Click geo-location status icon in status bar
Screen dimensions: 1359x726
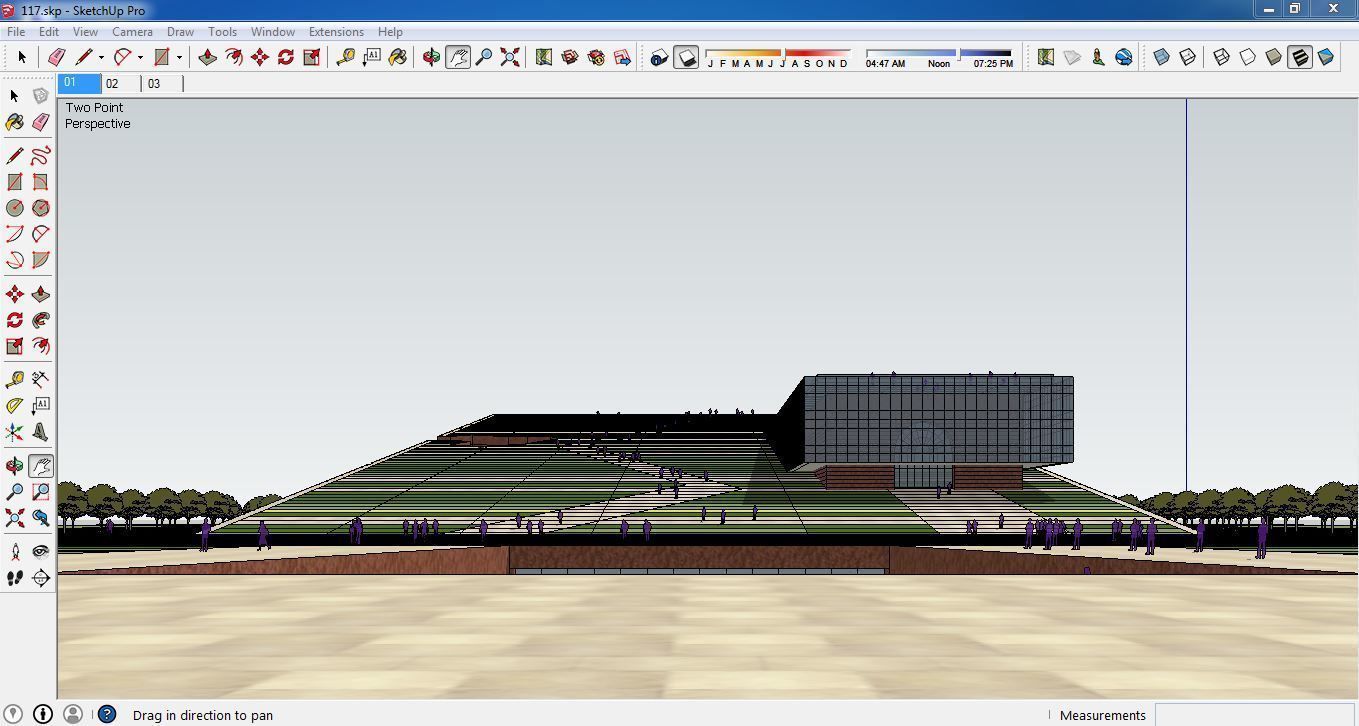15,714
